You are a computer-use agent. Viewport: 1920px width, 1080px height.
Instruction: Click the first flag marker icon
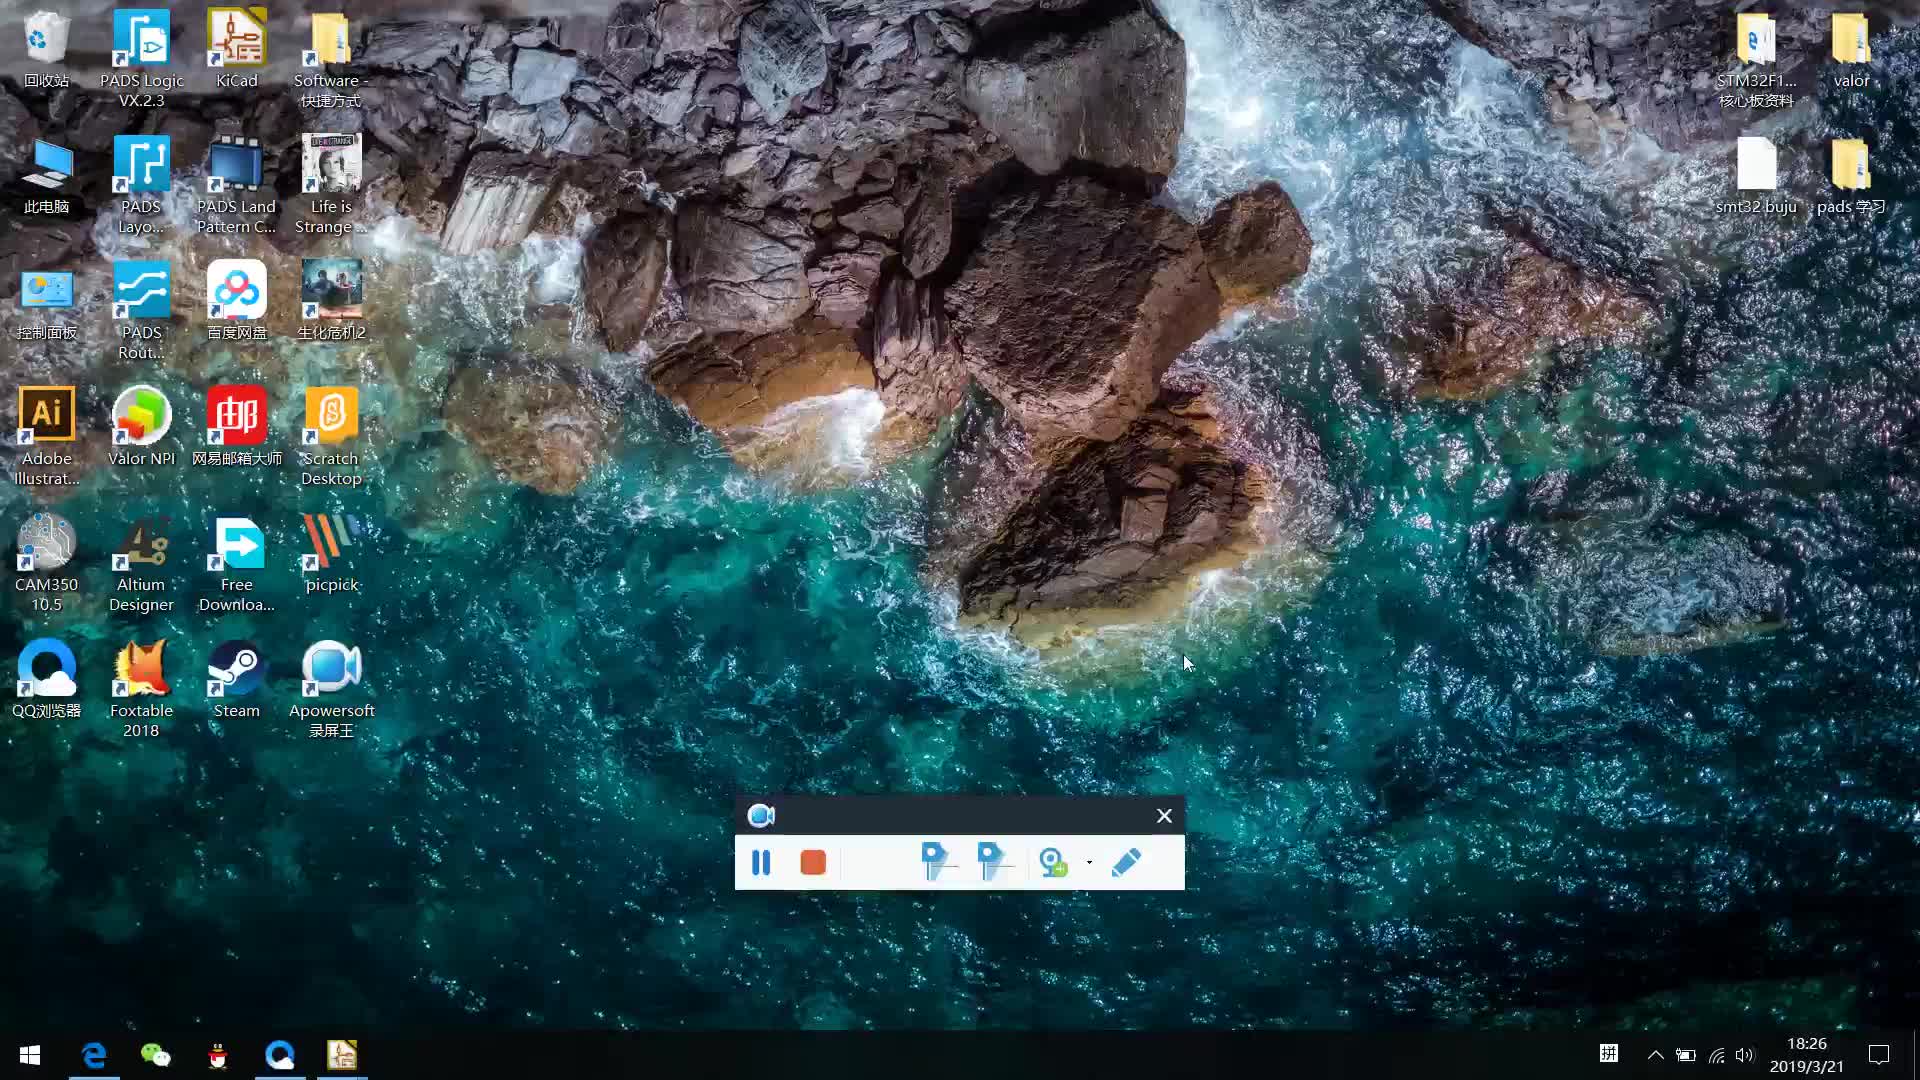(x=937, y=862)
